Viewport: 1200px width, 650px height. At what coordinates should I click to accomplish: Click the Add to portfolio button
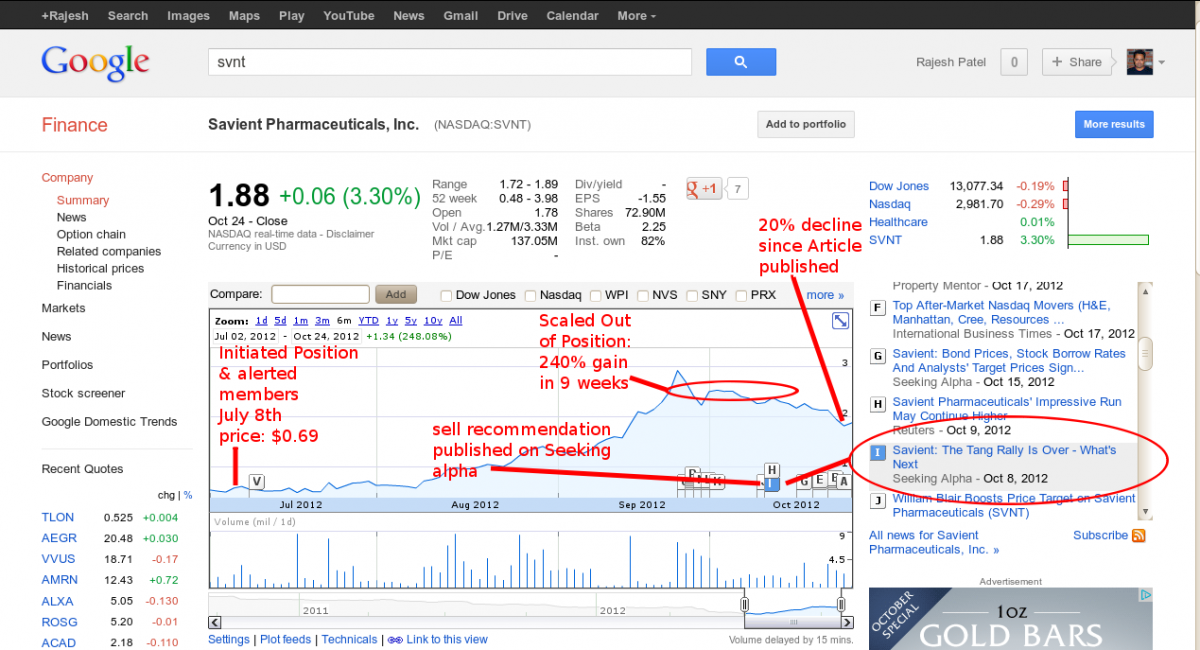pos(806,125)
